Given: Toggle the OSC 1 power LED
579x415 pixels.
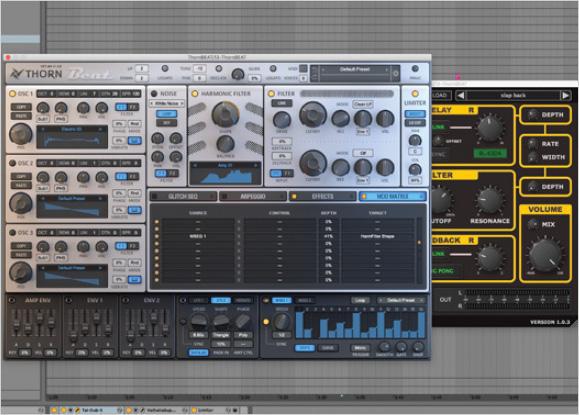Looking at the screenshot, I should click(12, 93).
